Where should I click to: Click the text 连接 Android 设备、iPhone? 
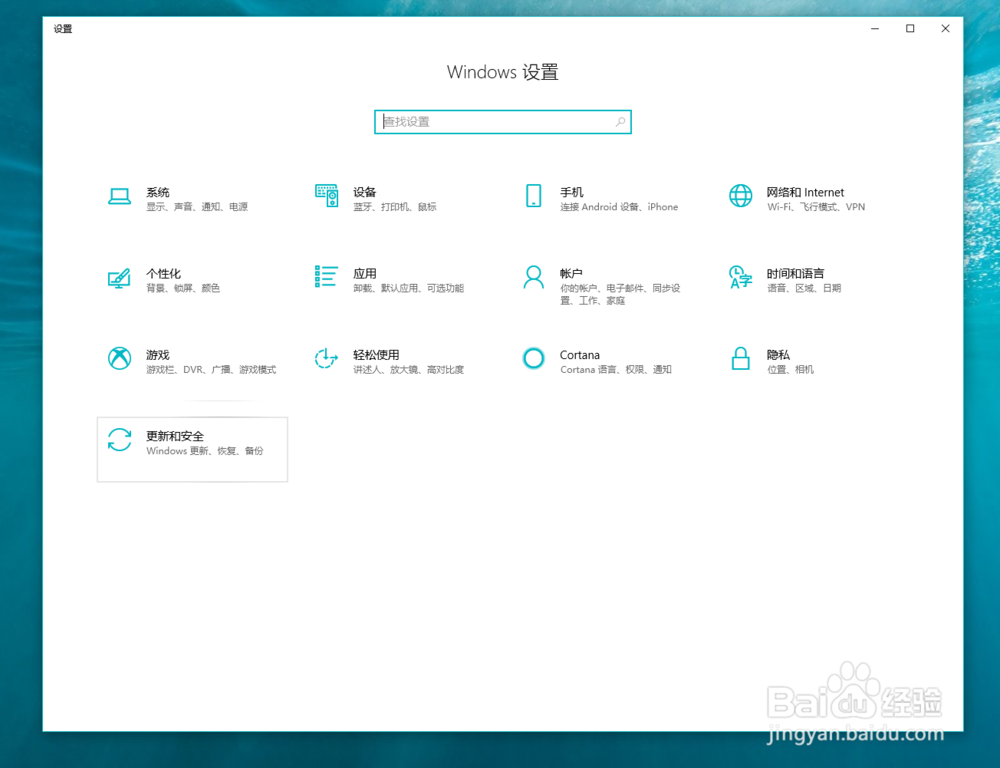click(619, 207)
